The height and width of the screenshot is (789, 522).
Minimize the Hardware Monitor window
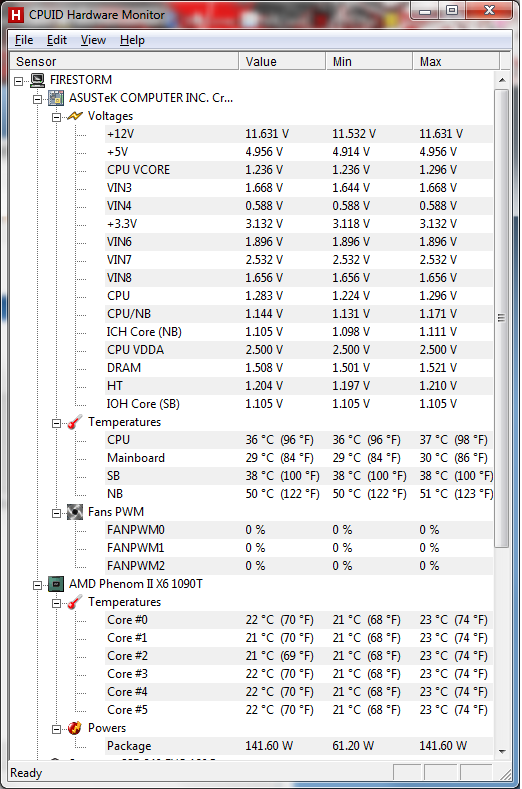coord(425,11)
